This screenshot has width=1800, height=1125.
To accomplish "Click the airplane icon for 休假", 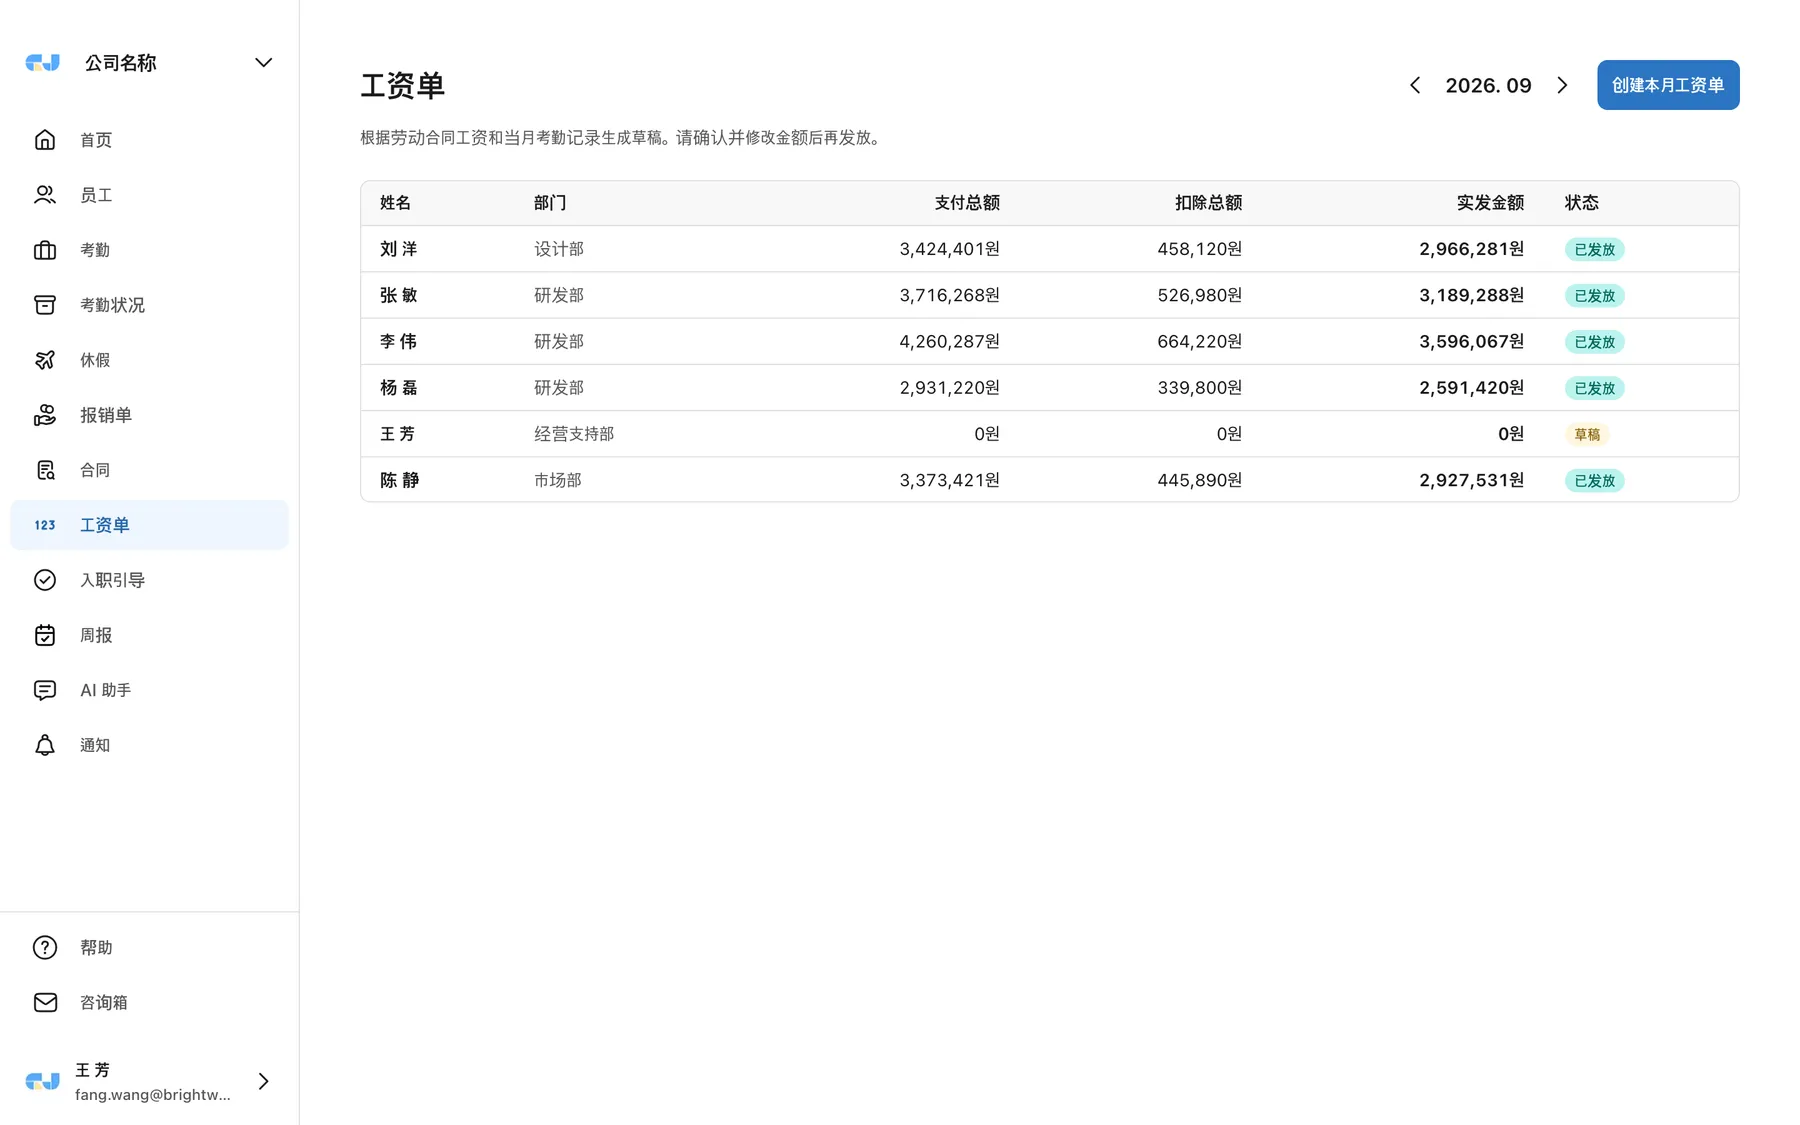I will 45,360.
